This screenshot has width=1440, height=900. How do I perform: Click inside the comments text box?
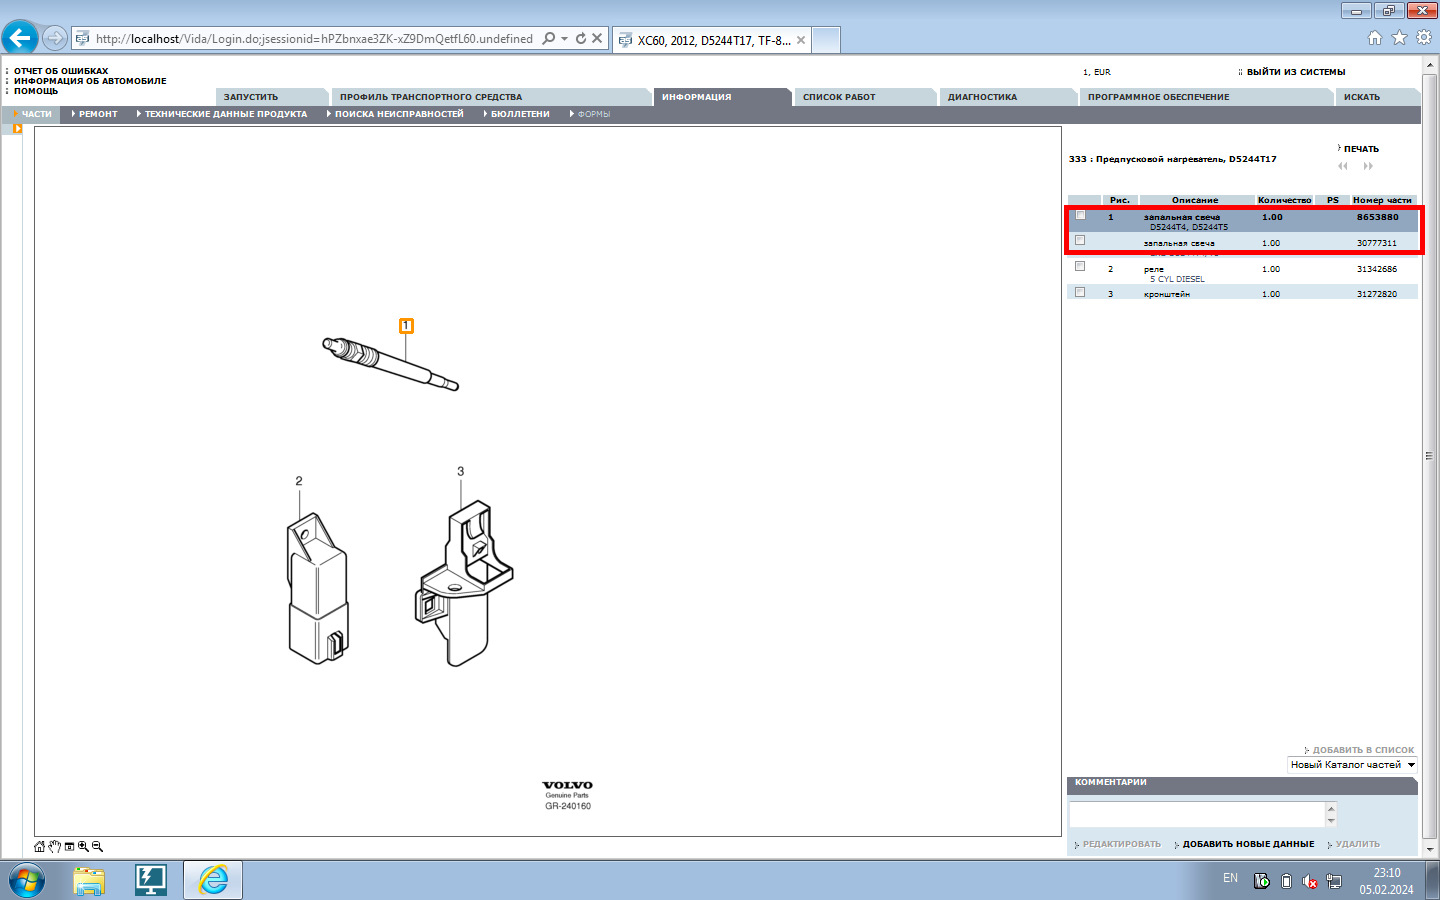tap(1197, 814)
